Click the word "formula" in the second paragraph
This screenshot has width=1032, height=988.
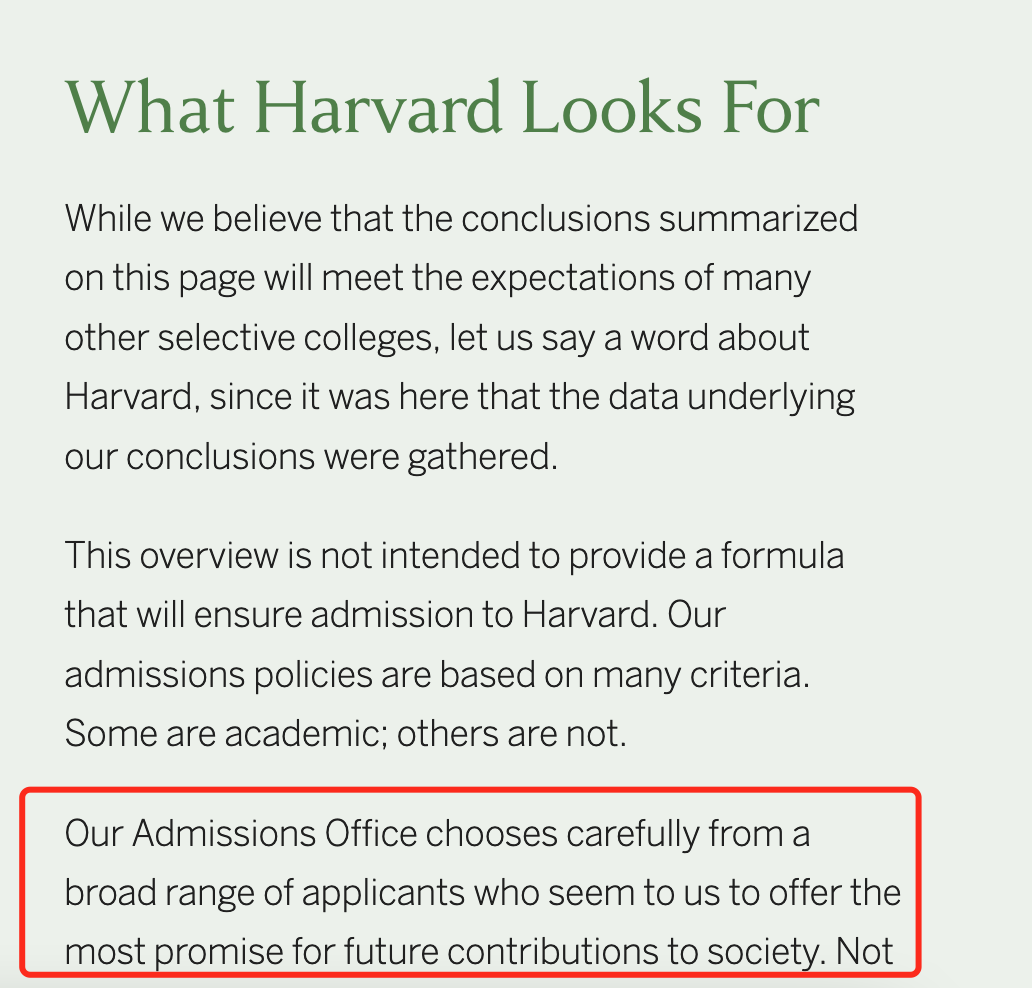pyautogui.click(x=783, y=555)
